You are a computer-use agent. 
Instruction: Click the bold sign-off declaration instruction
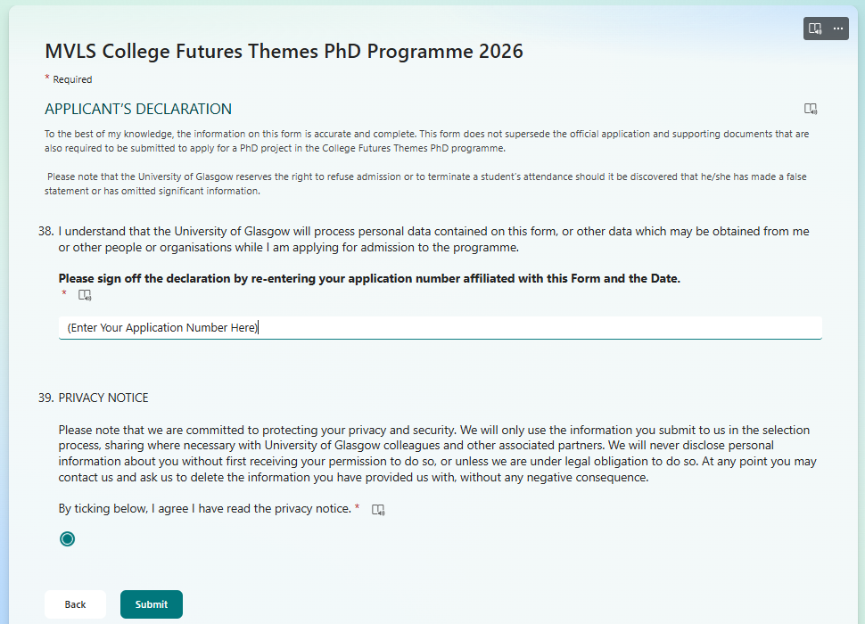pos(369,278)
